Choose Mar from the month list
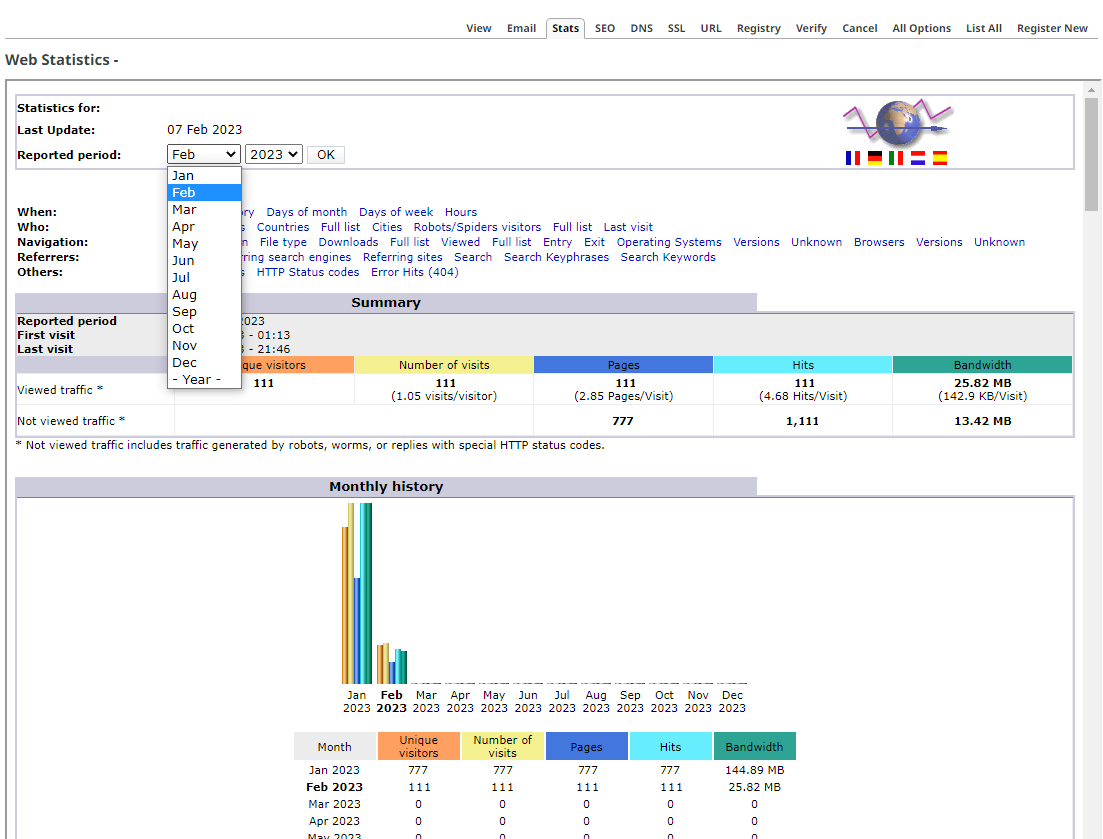The width and height of the screenshot is (1103, 839). (204, 210)
